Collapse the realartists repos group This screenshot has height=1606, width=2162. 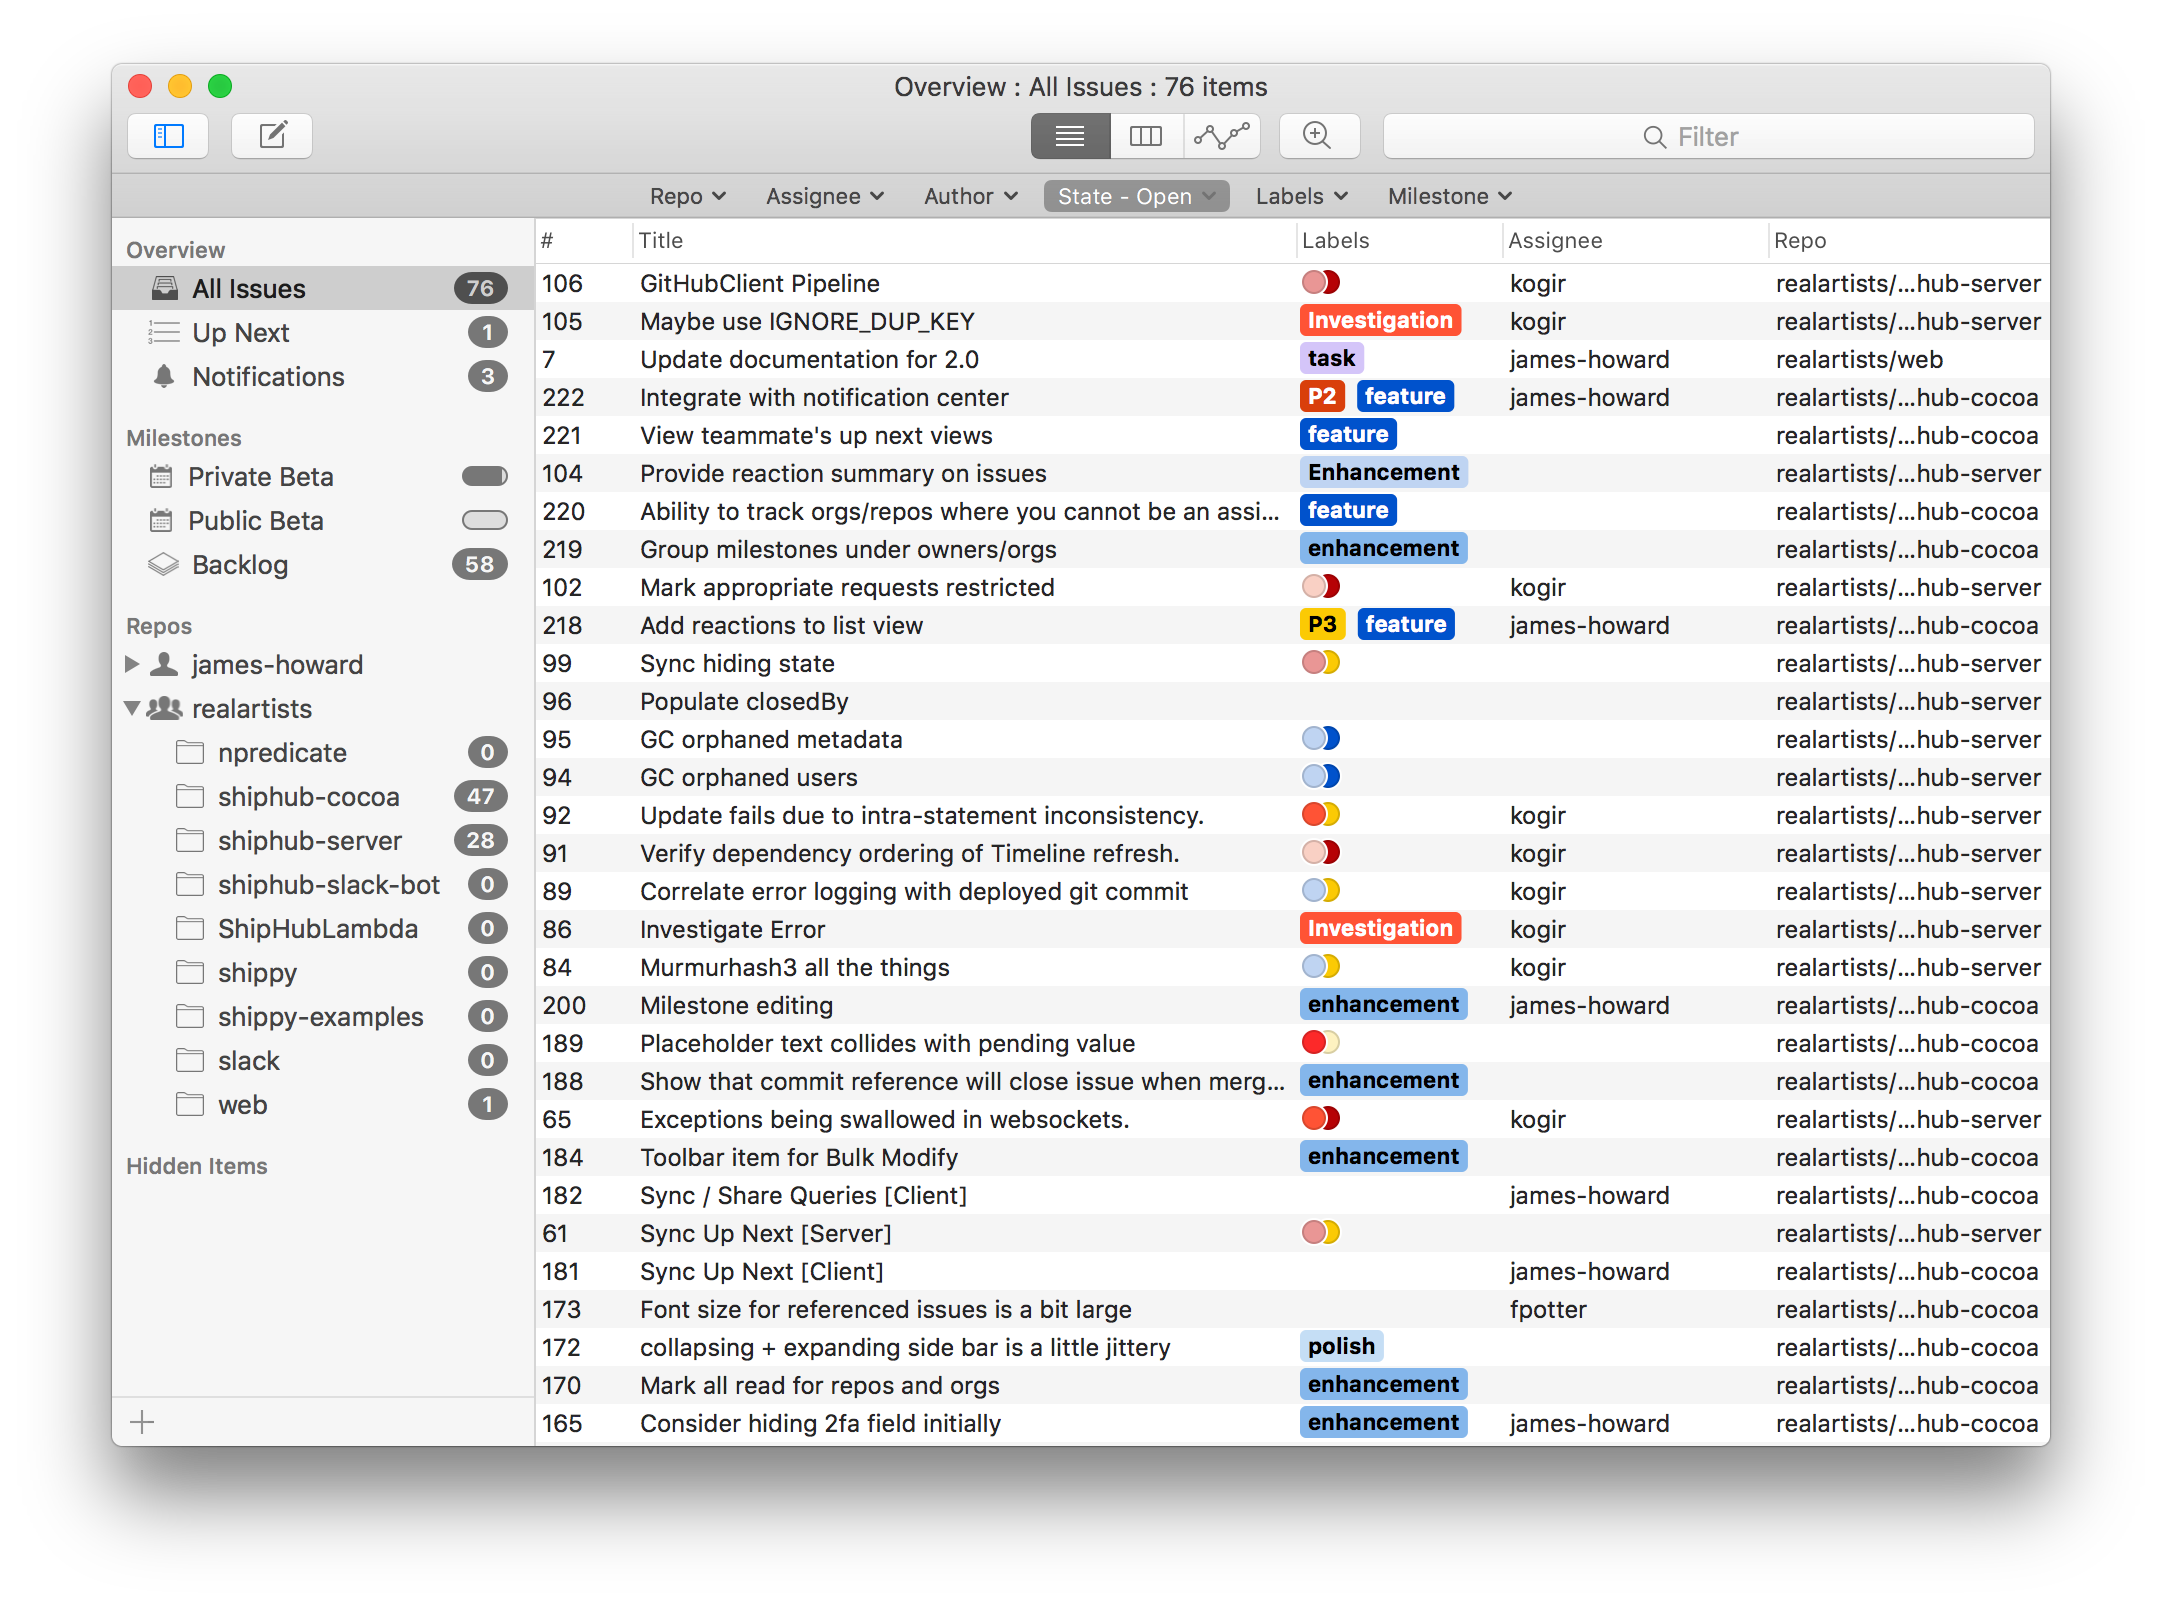132,708
